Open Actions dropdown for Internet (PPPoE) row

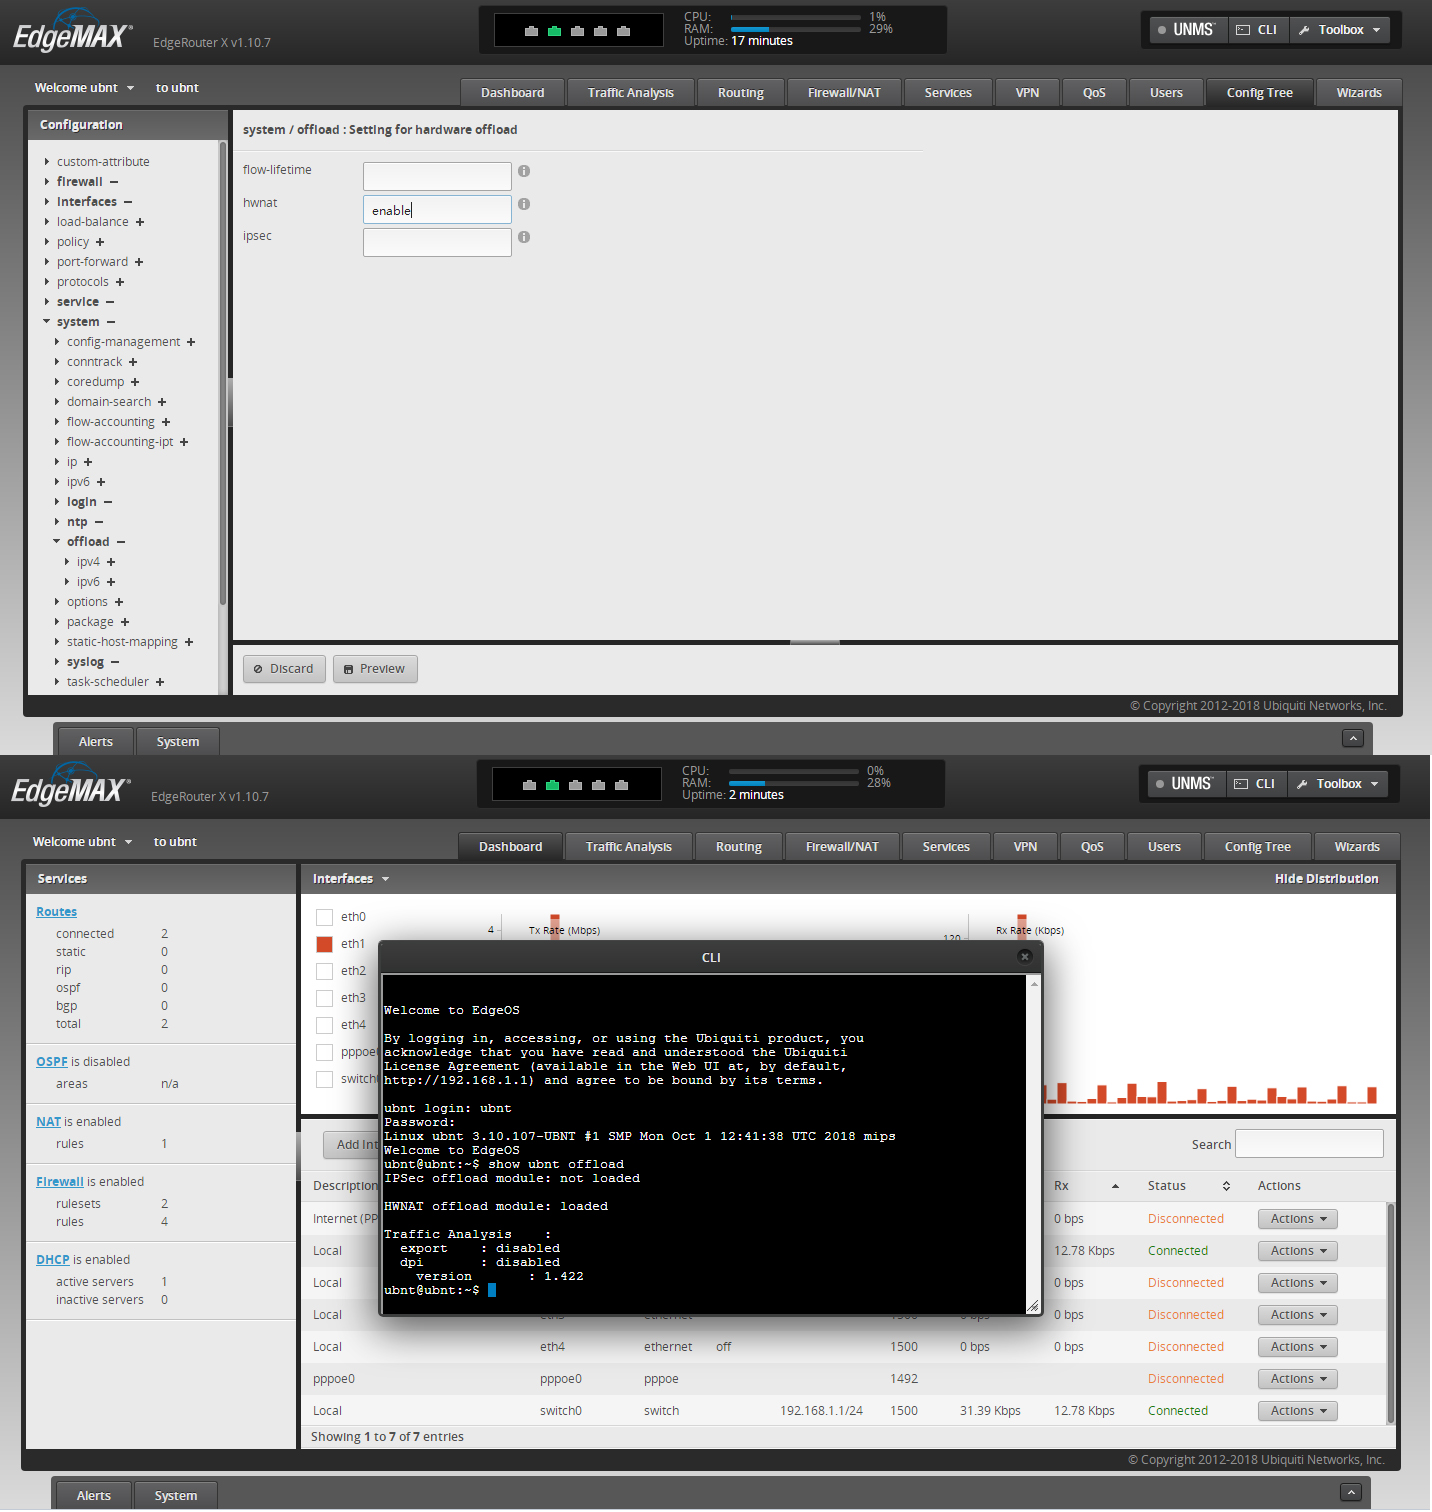(1298, 1219)
